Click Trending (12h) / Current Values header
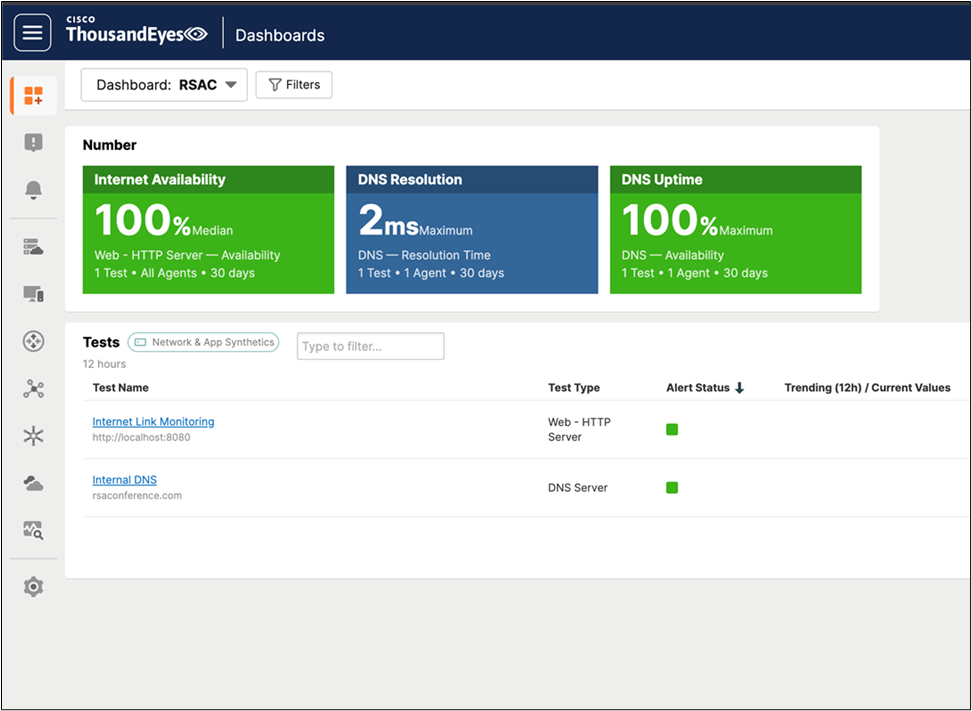Screen dimensions: 972x711 coord(867,388)
